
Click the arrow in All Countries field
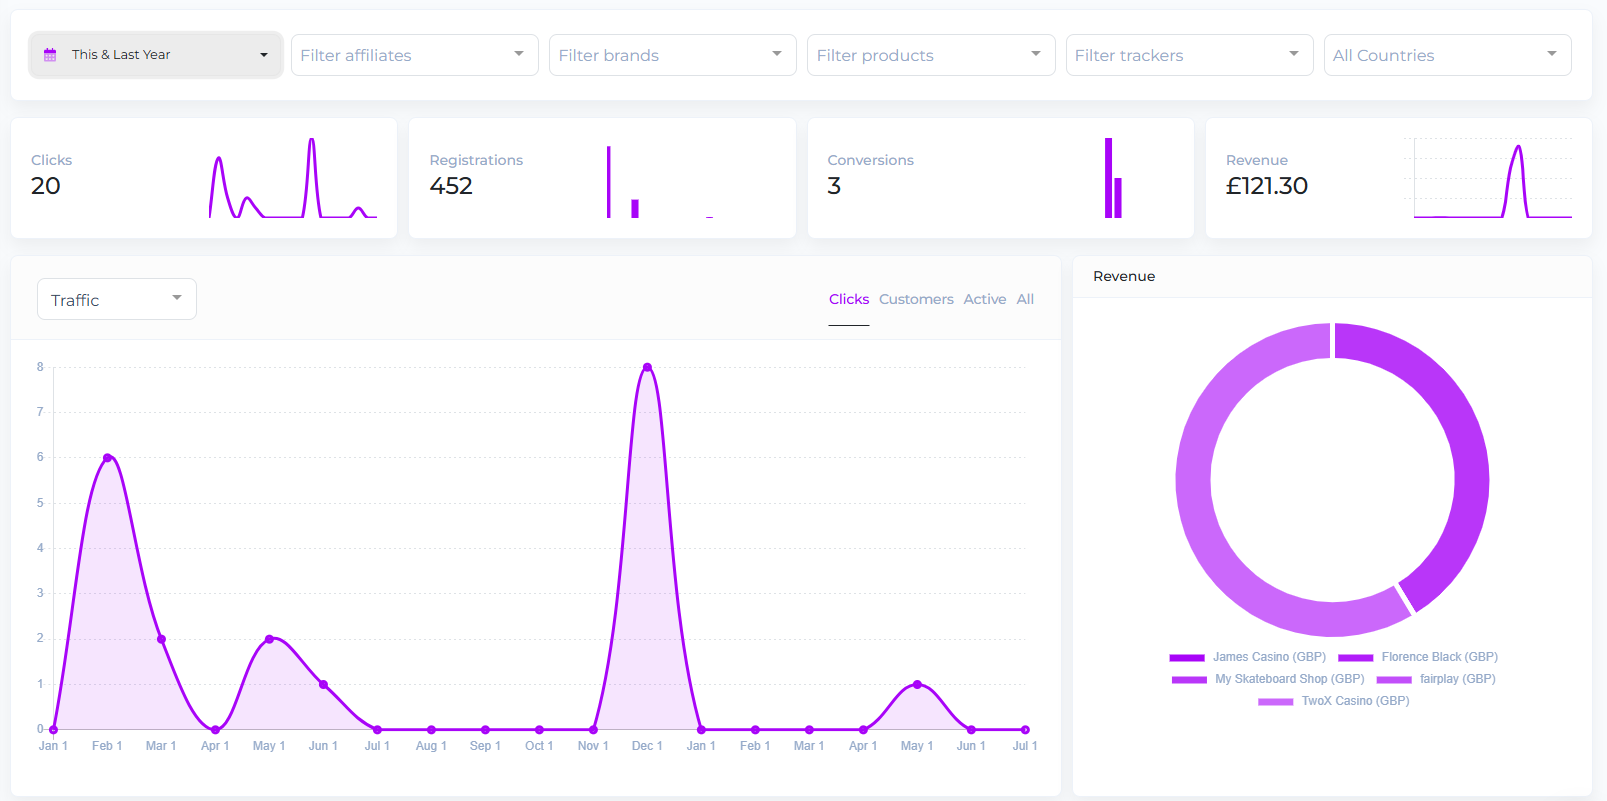1552,54
